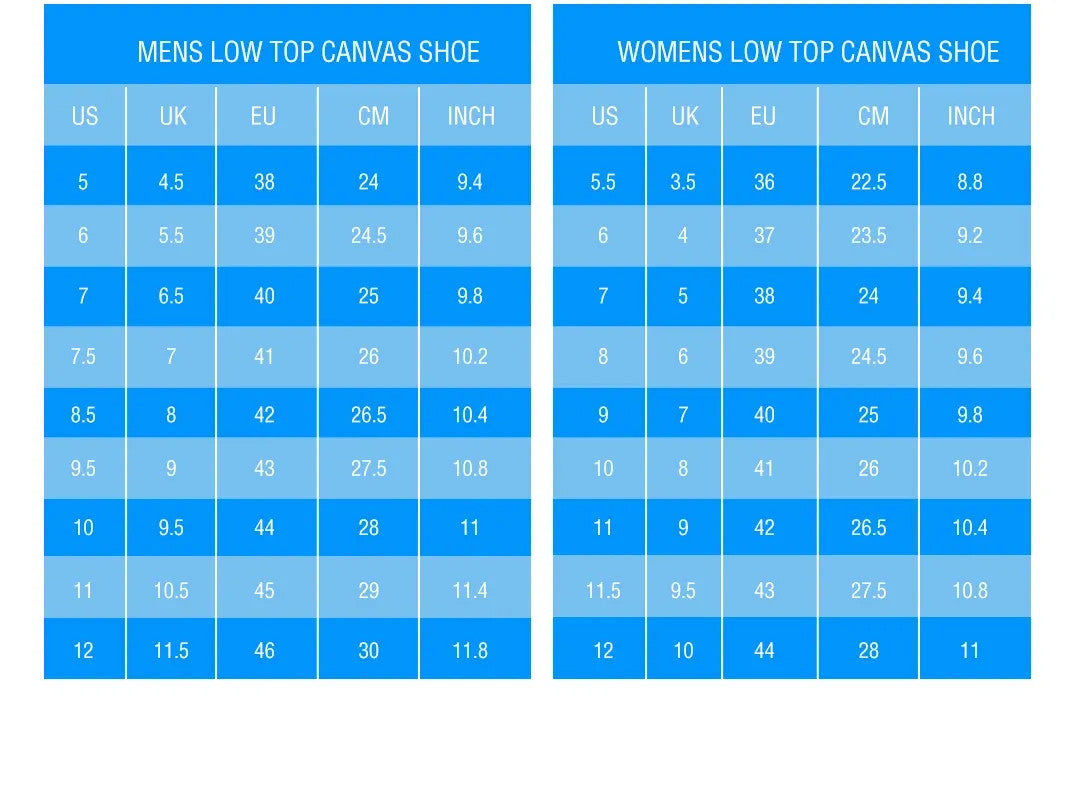Select mens UK size 10.5 cell

coord(171,590)
